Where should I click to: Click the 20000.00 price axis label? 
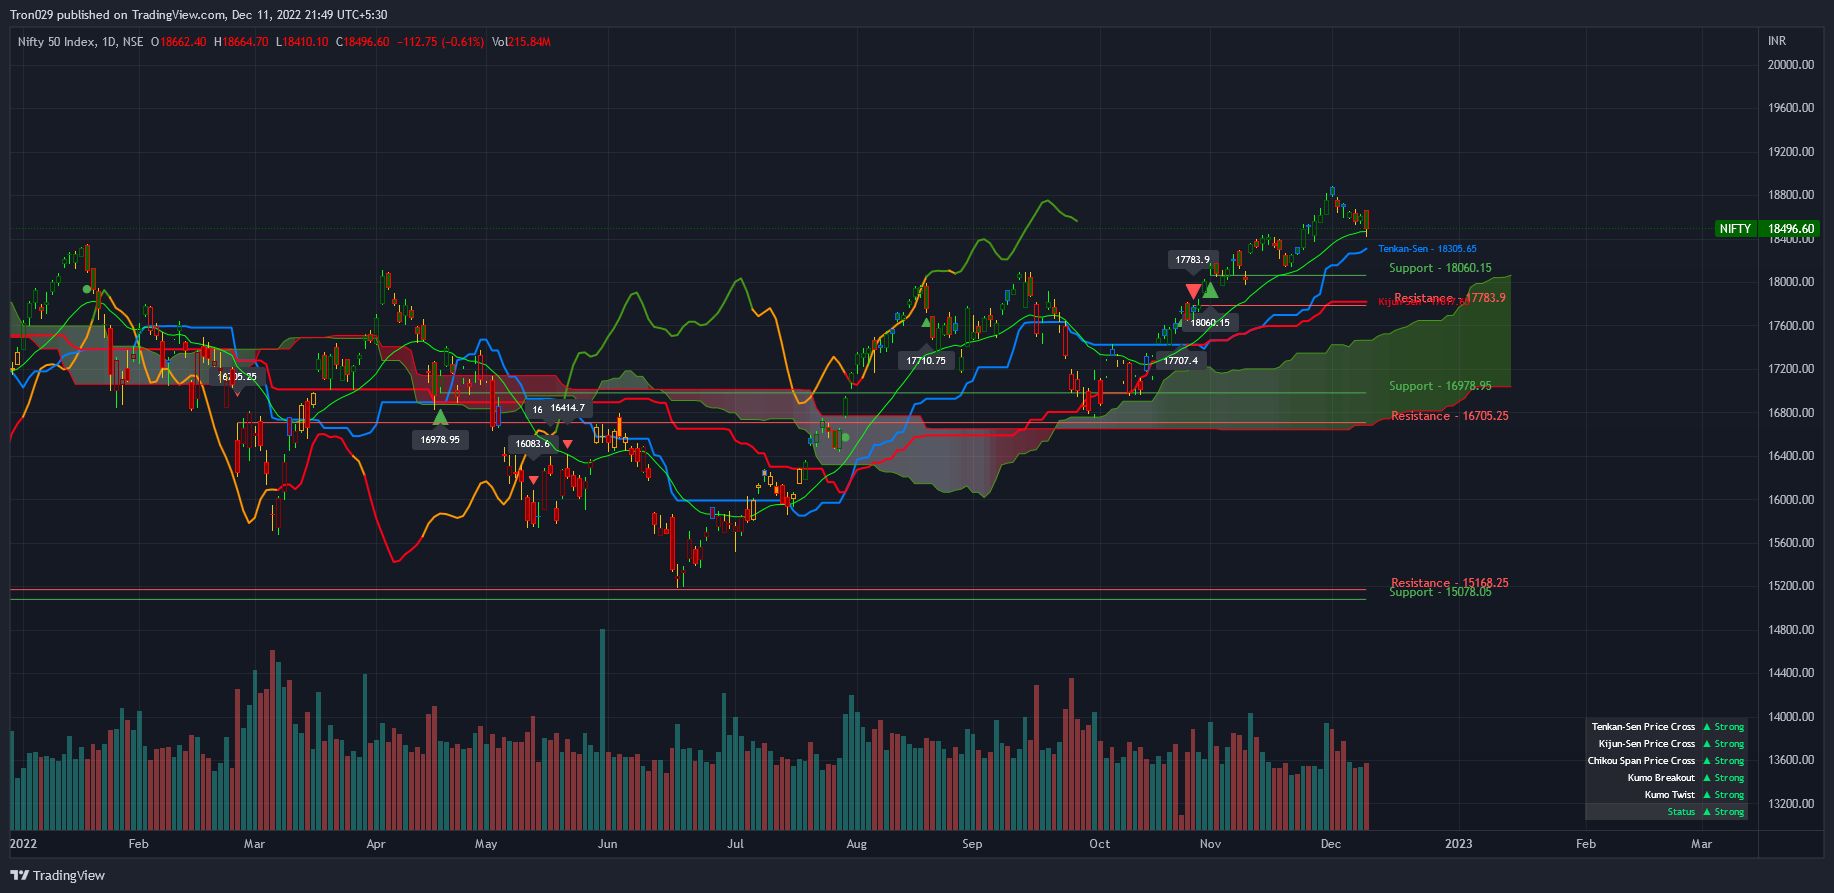point(1791,65)
